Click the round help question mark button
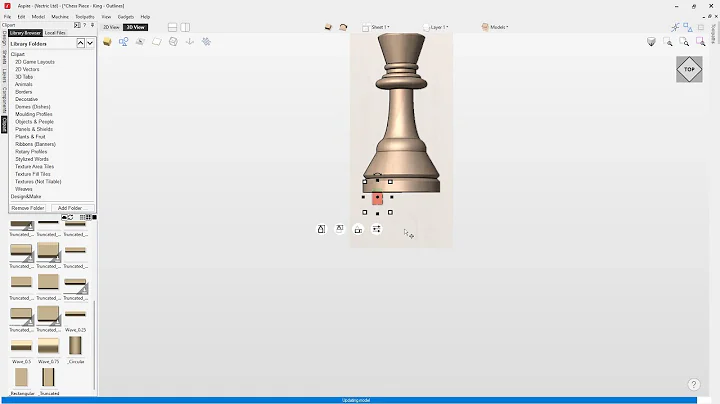 coord(693,384)
